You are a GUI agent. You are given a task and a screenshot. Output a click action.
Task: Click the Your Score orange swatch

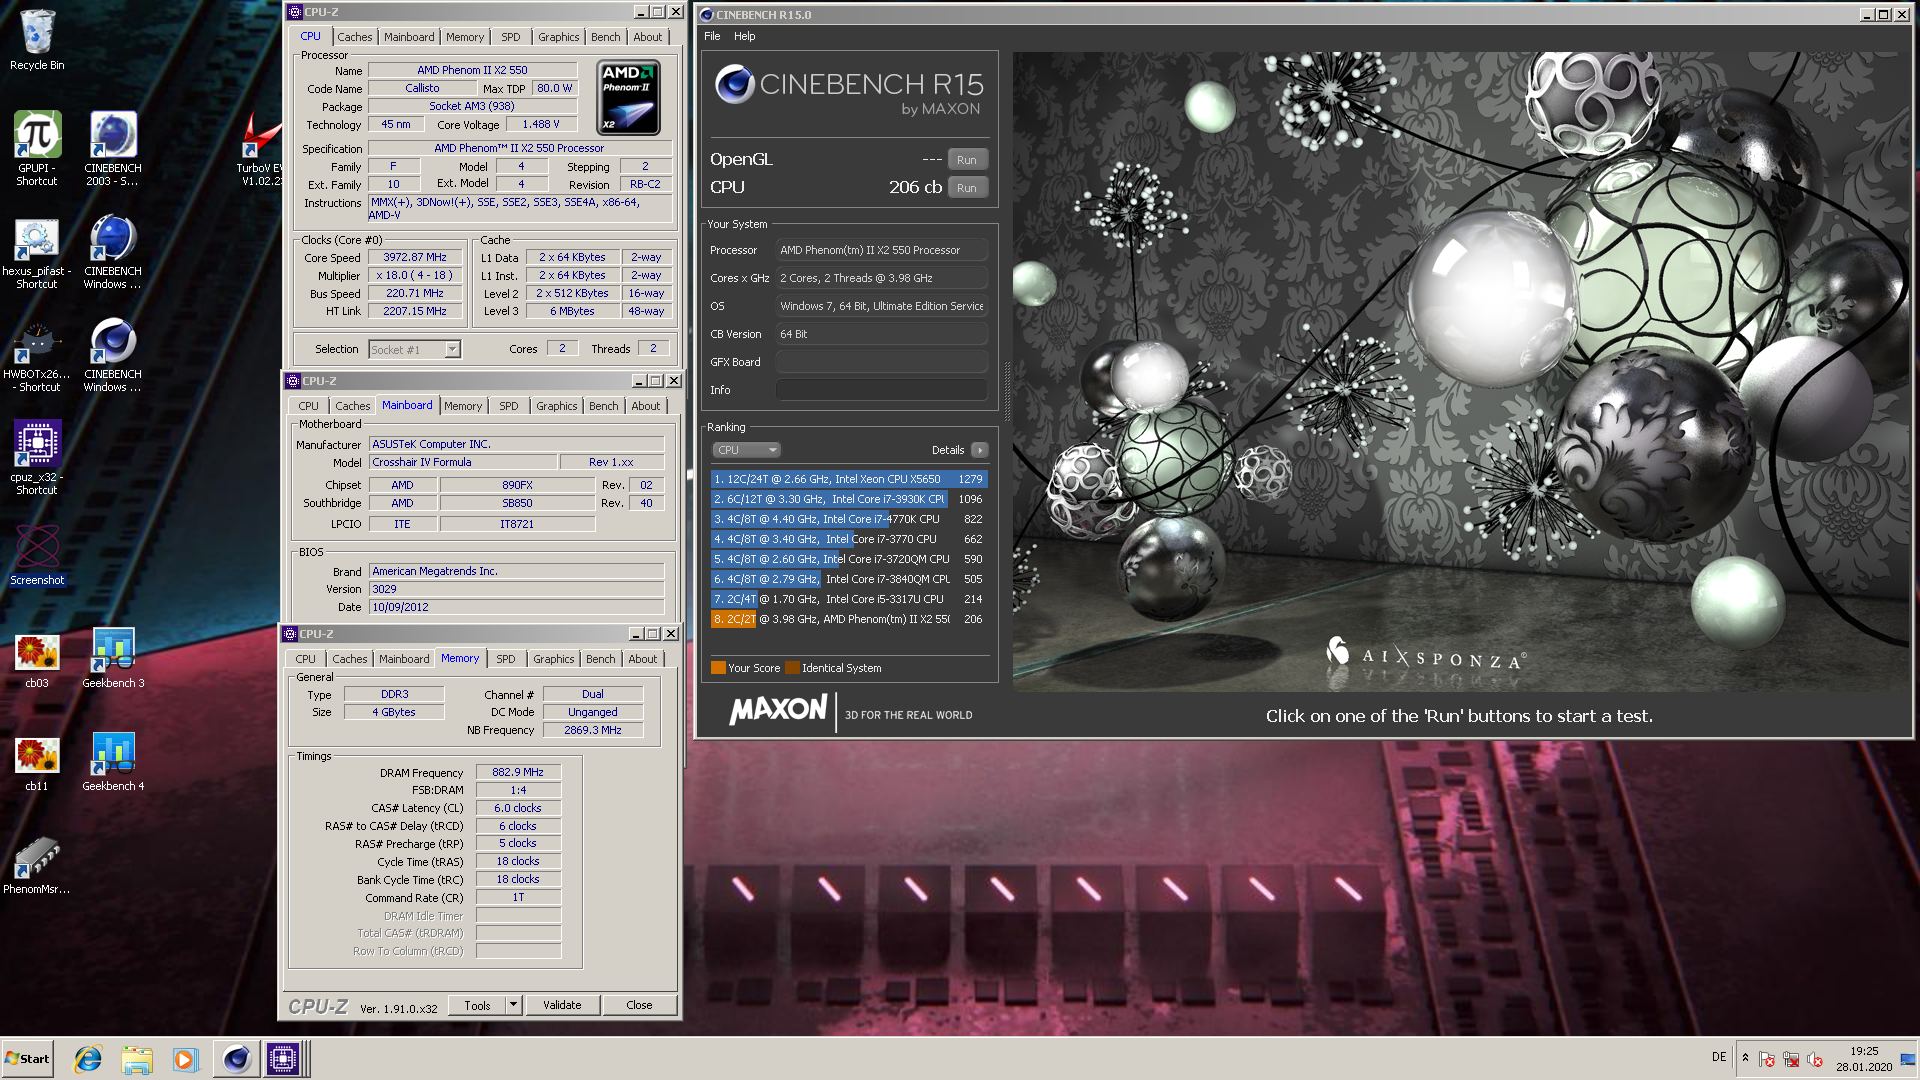(x=718, y=668)
